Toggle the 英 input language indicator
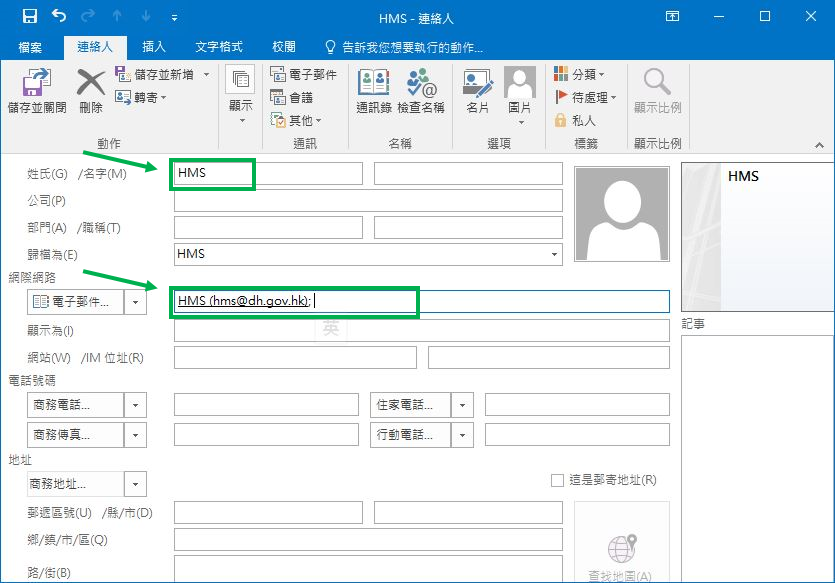The width and height of the screenshot is (835, 583). click(330, 328)
